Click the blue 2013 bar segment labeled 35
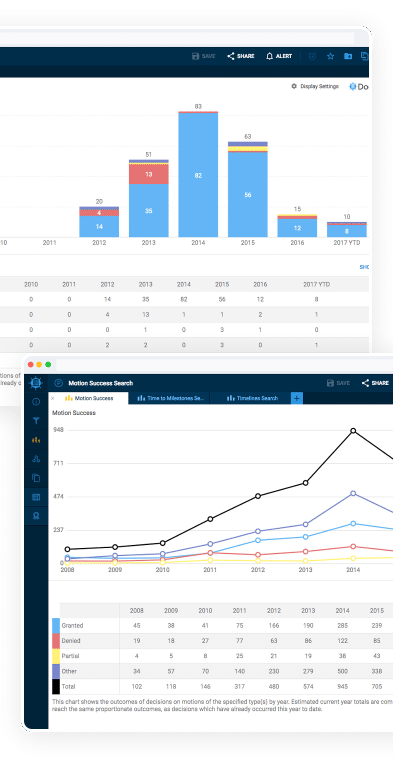 [149, 211]
